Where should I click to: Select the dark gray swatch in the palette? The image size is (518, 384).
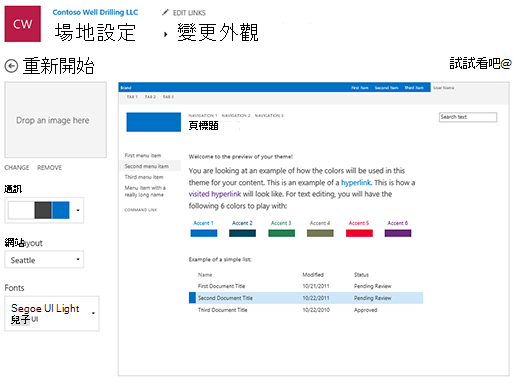43,210
